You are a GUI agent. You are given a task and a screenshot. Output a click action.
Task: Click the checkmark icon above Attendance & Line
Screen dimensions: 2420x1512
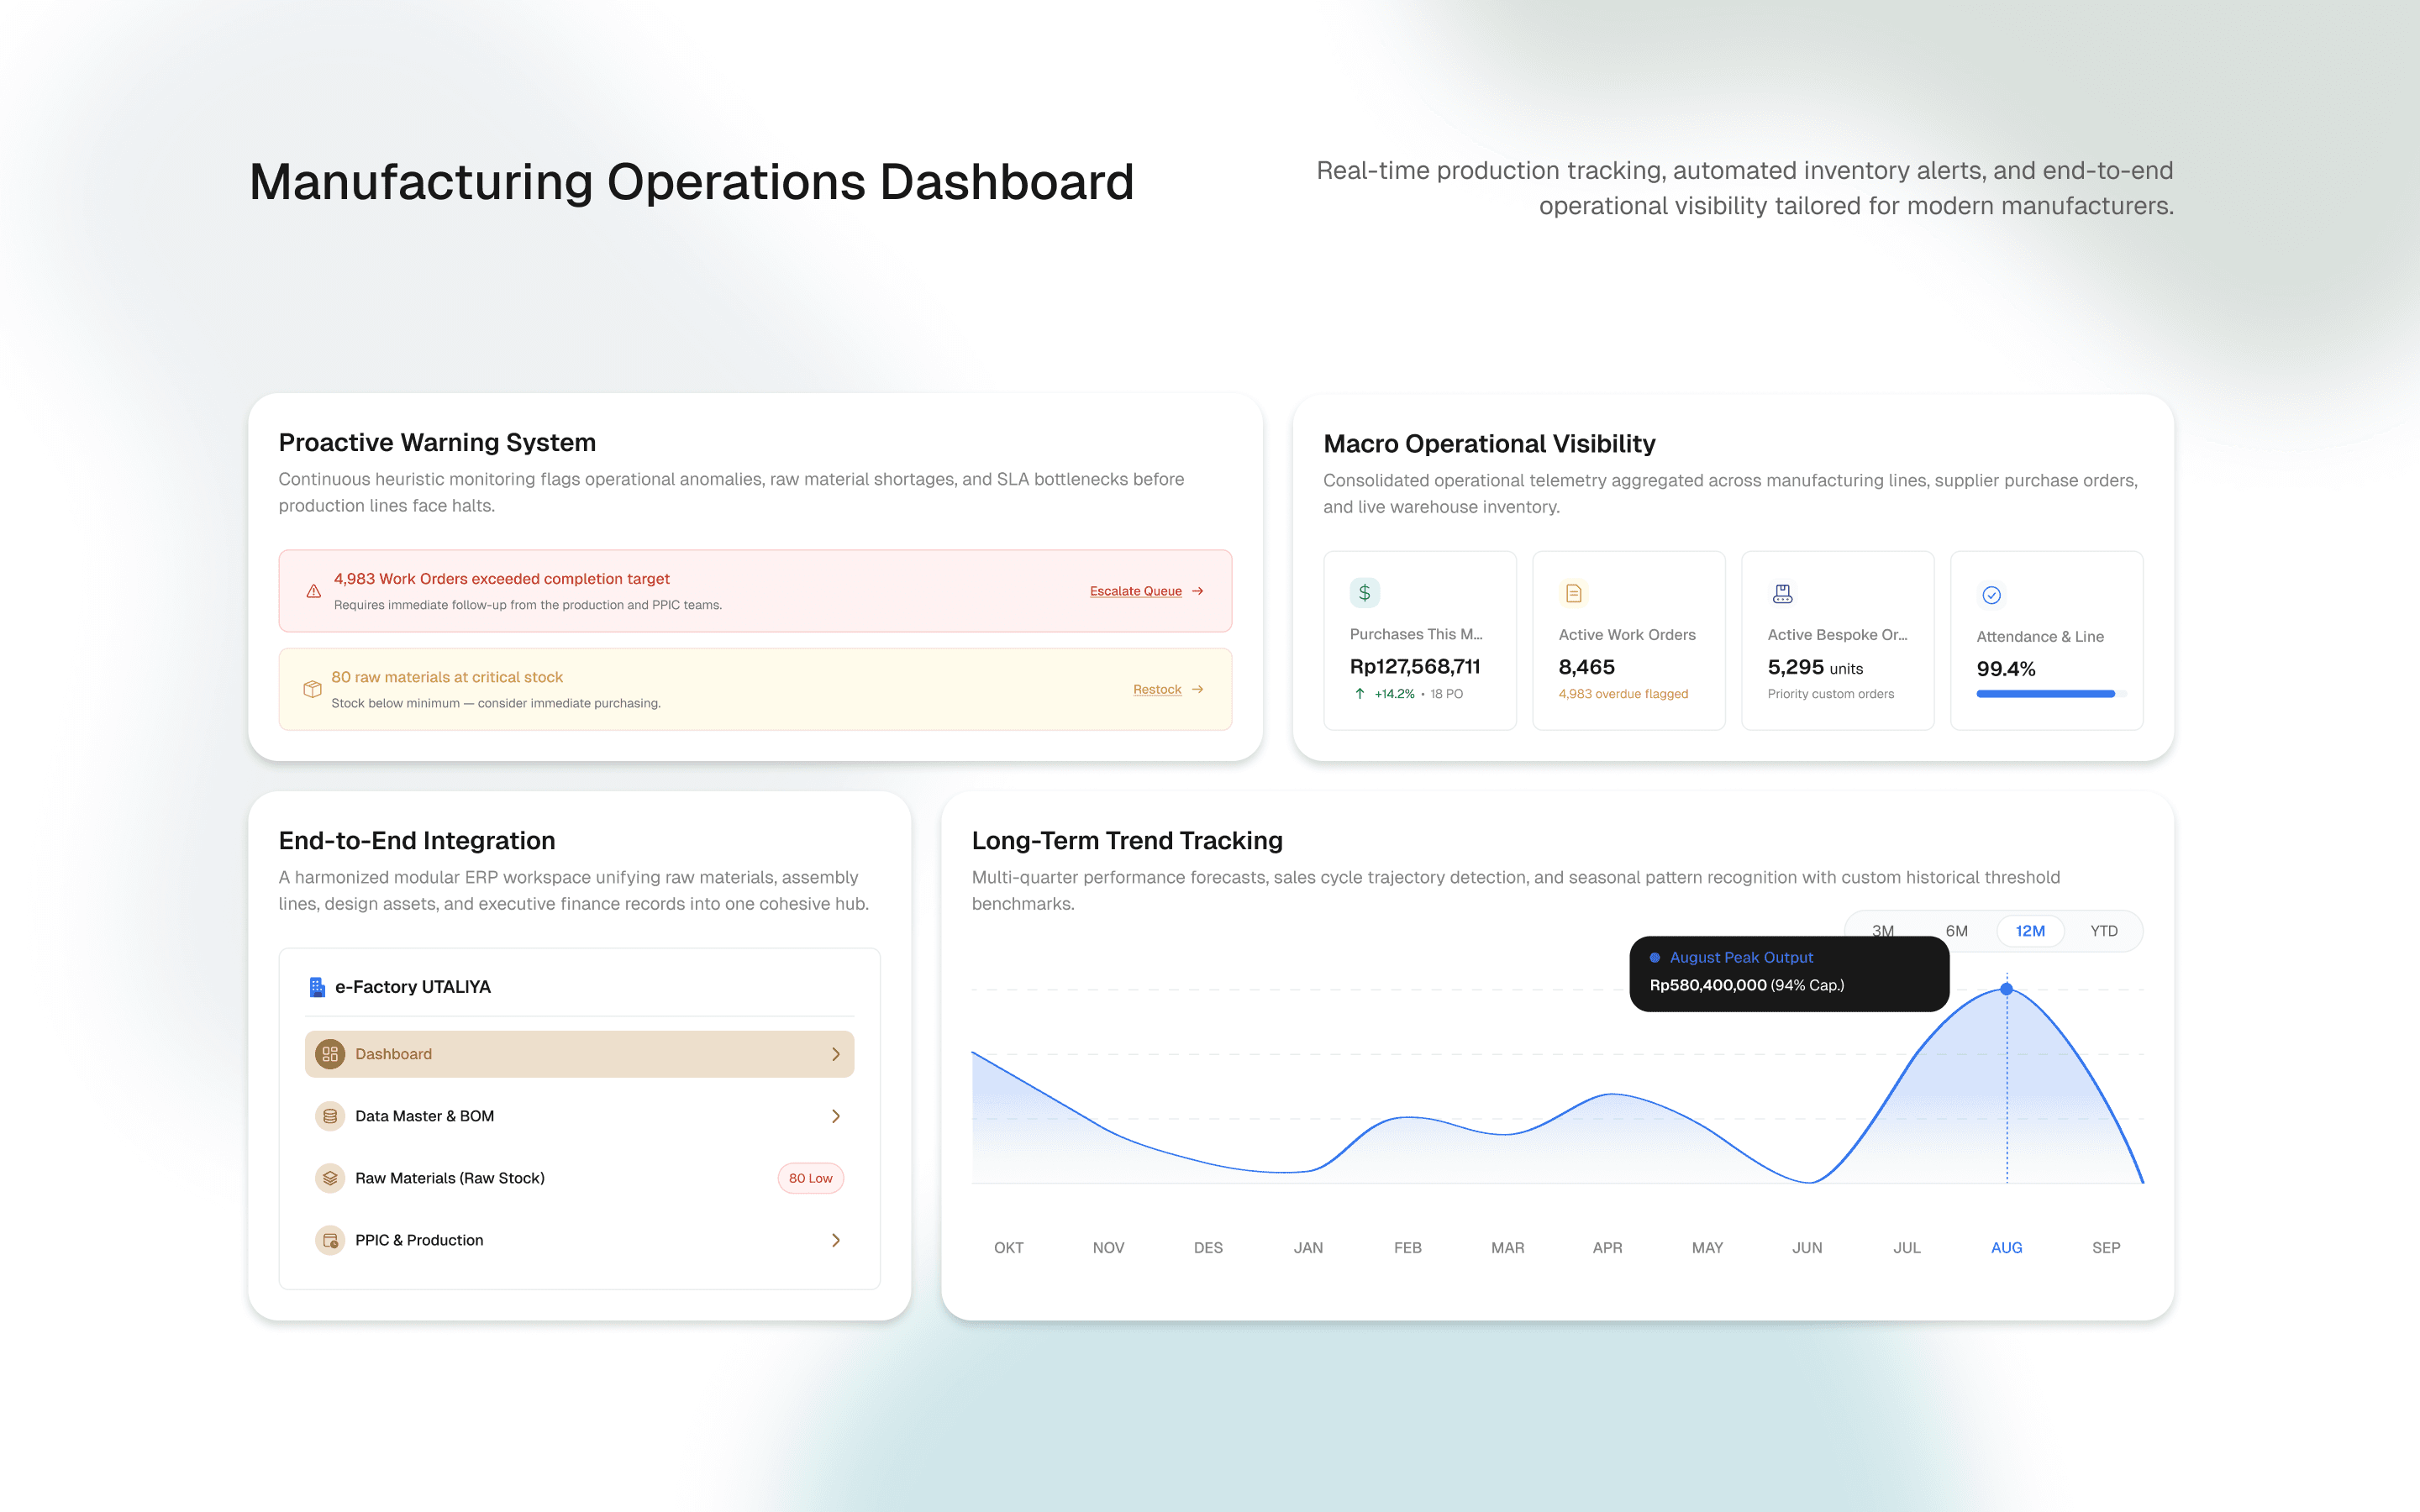tap(1991, 595)
